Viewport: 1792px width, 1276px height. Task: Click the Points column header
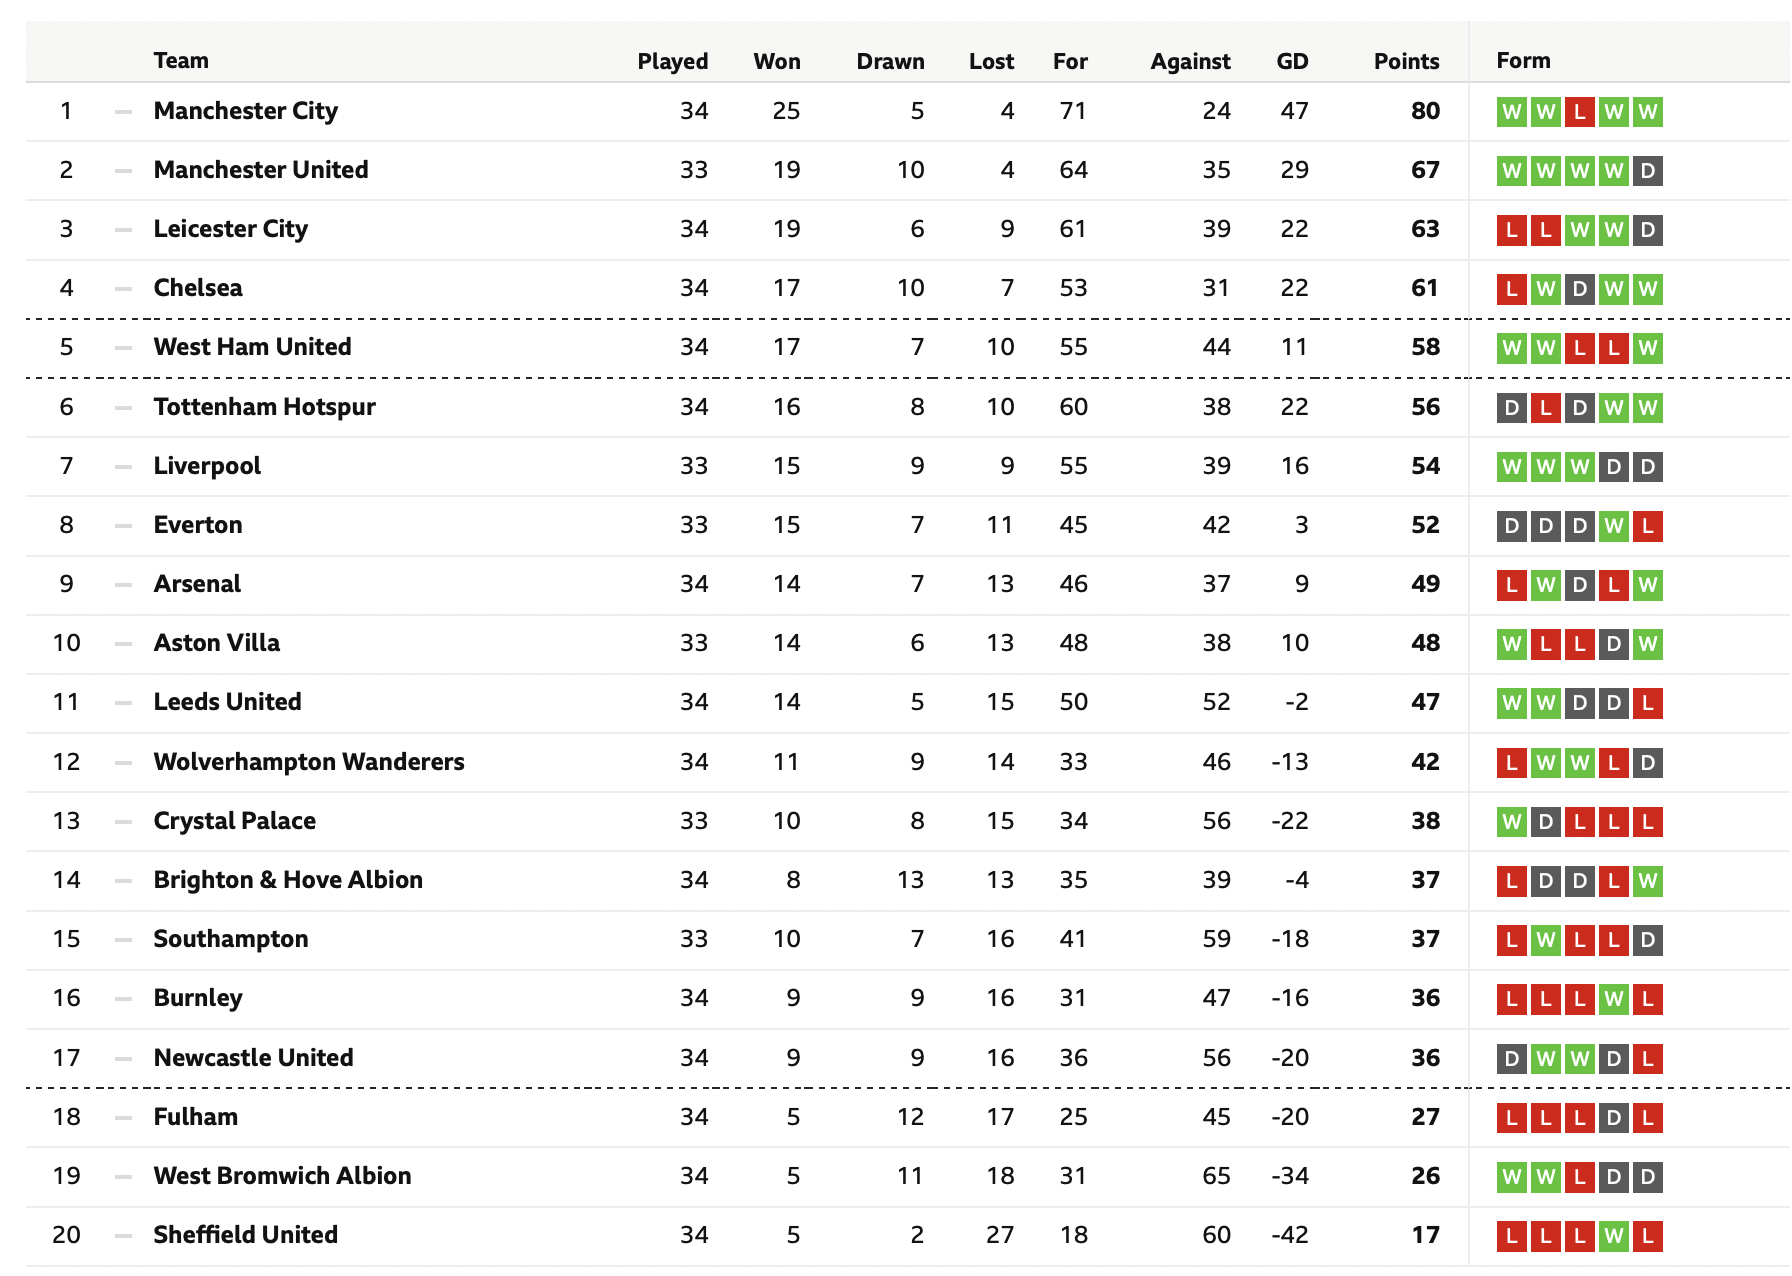tap(1406, 61)
